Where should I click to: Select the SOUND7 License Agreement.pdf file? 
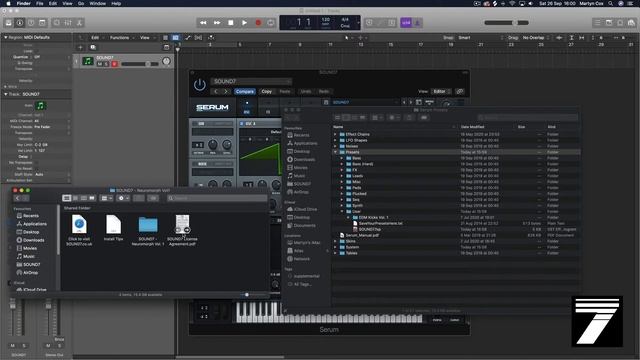(x=182, y=230)
